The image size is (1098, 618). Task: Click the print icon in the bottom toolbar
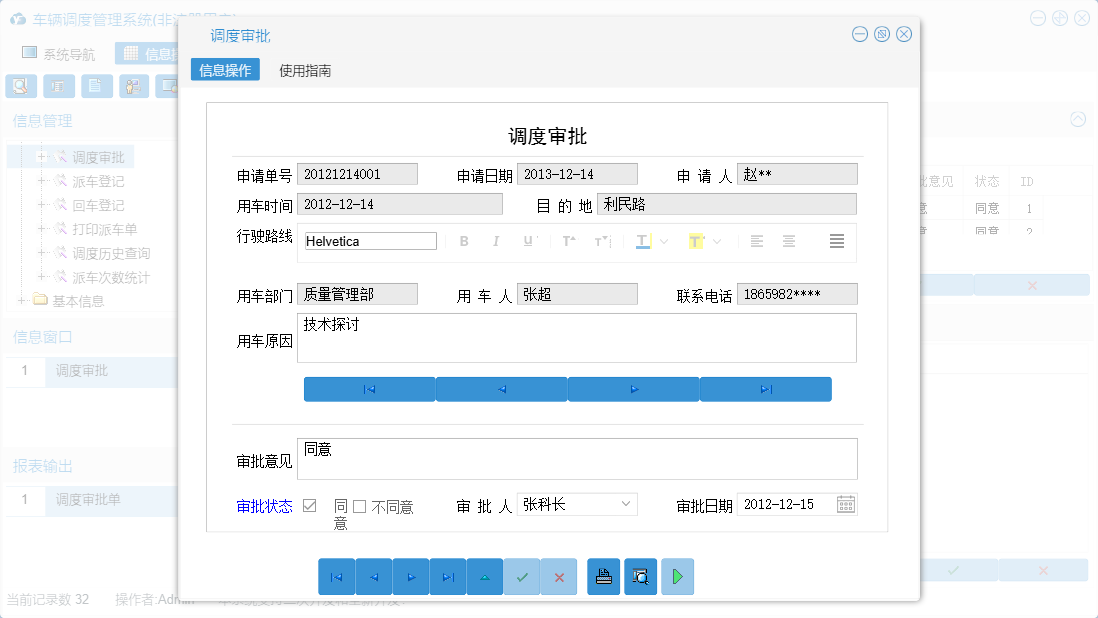click(604, 577)
